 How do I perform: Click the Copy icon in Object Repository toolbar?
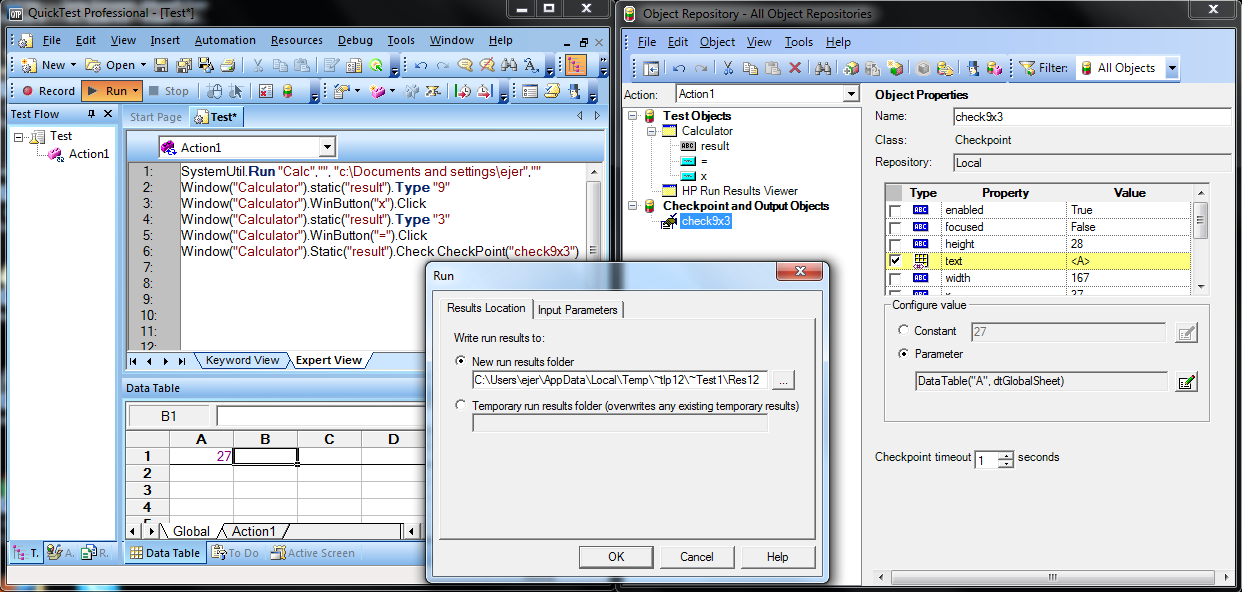(x=750, y=68)
